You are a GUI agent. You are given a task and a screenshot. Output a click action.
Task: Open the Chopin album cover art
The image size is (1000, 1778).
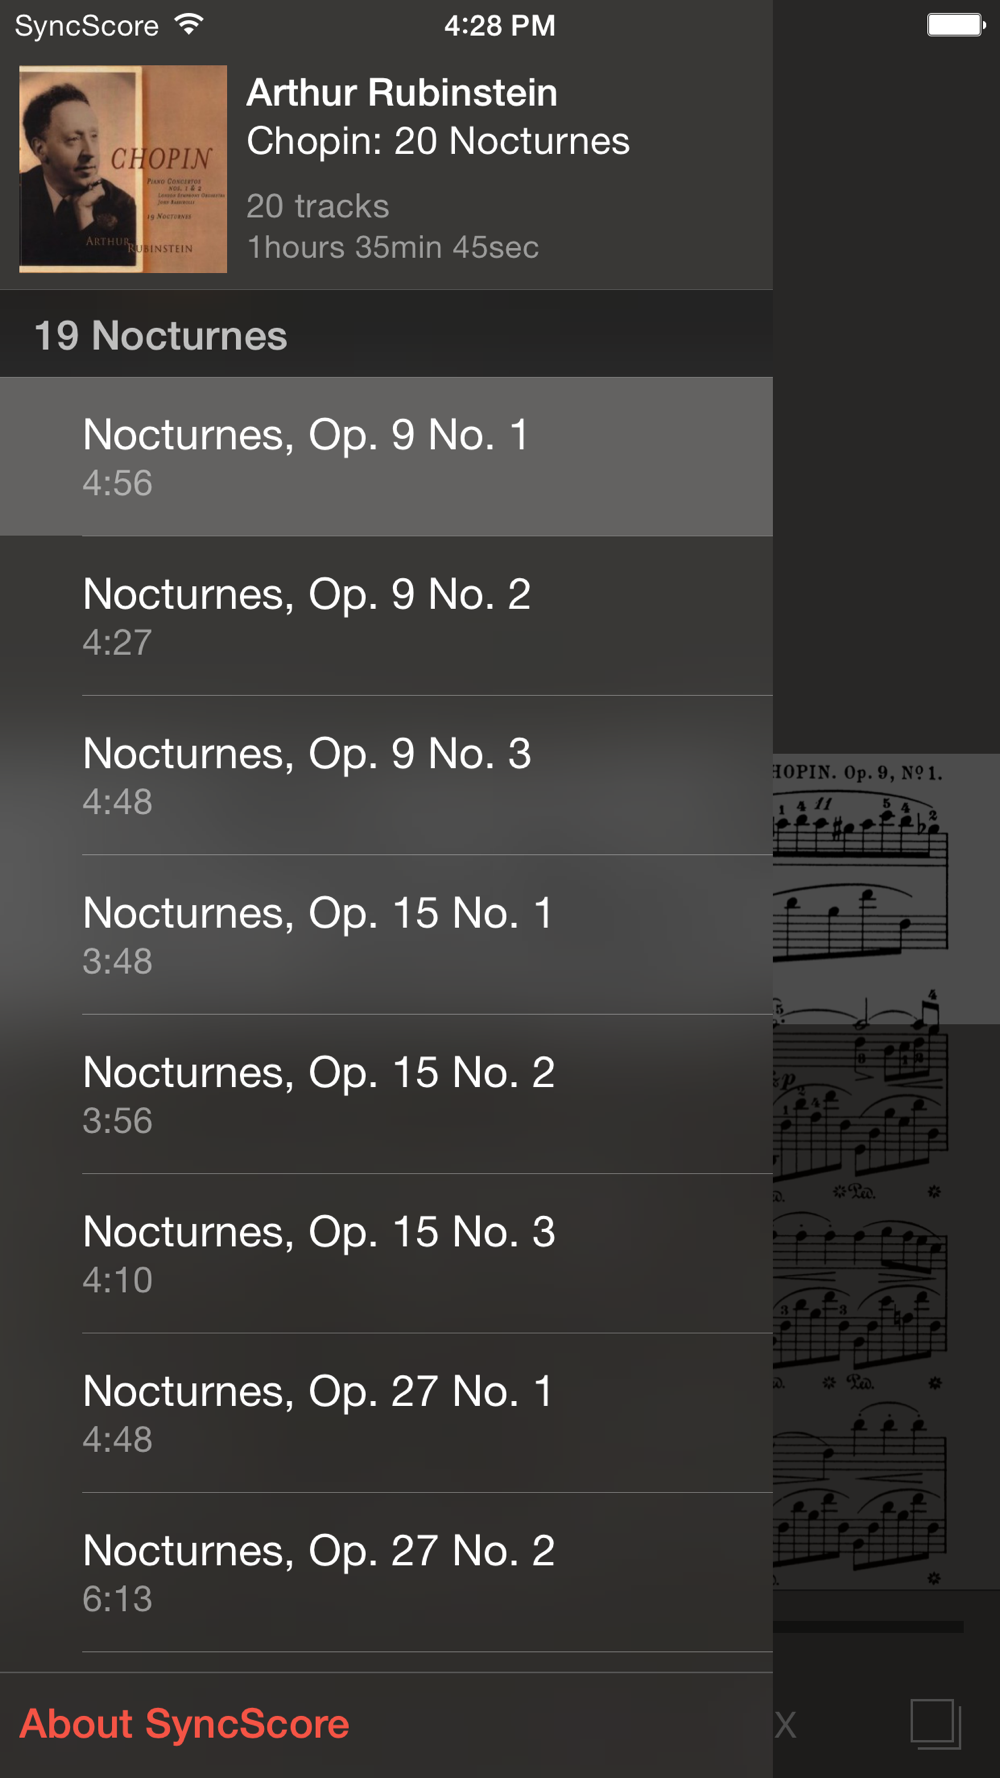[123, 169]
